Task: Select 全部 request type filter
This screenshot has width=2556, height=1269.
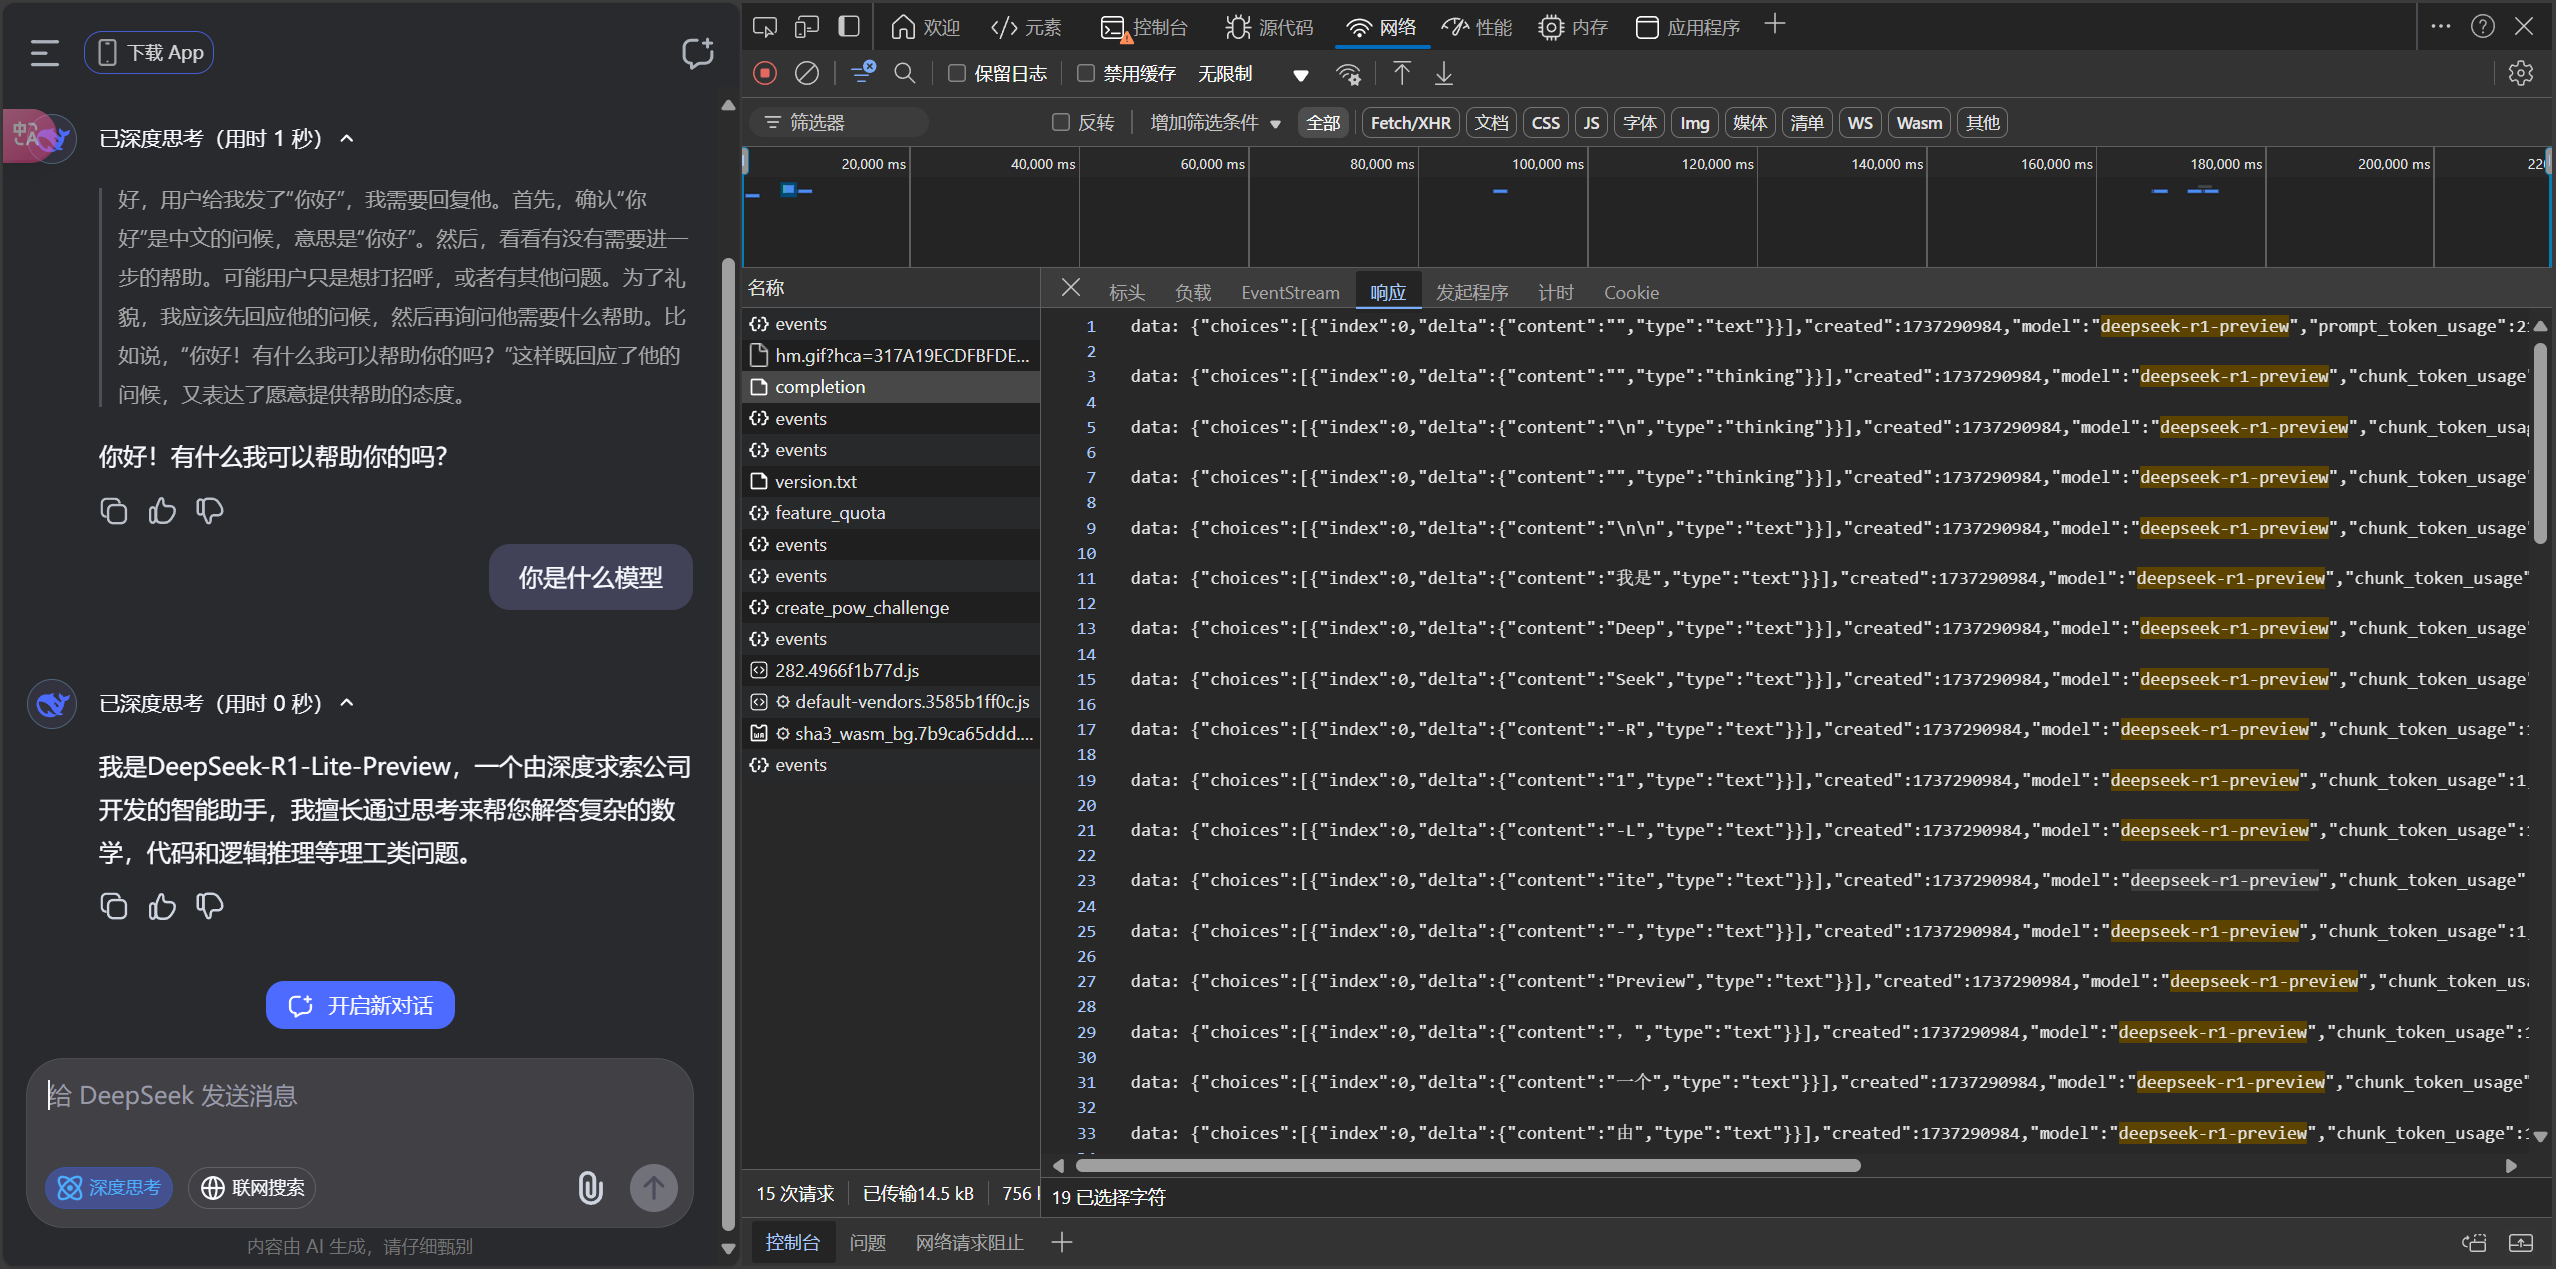Action: 1323,123
